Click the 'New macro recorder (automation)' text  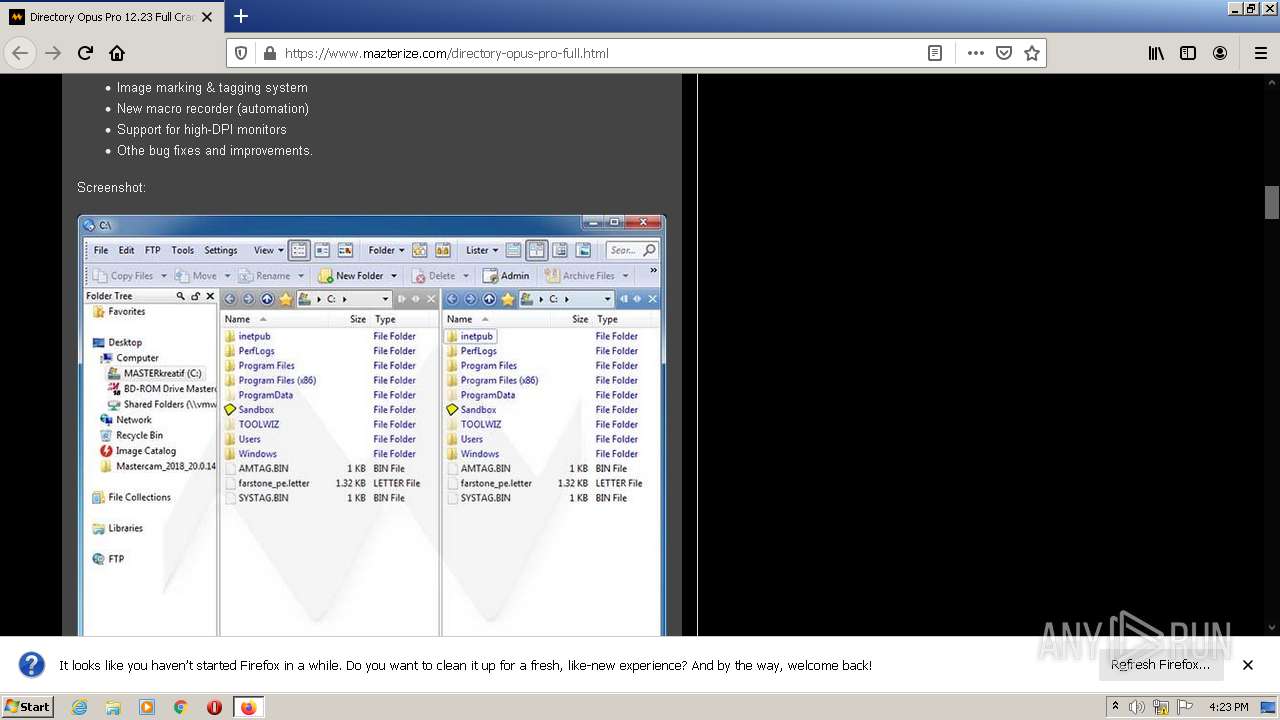[213, 109]
